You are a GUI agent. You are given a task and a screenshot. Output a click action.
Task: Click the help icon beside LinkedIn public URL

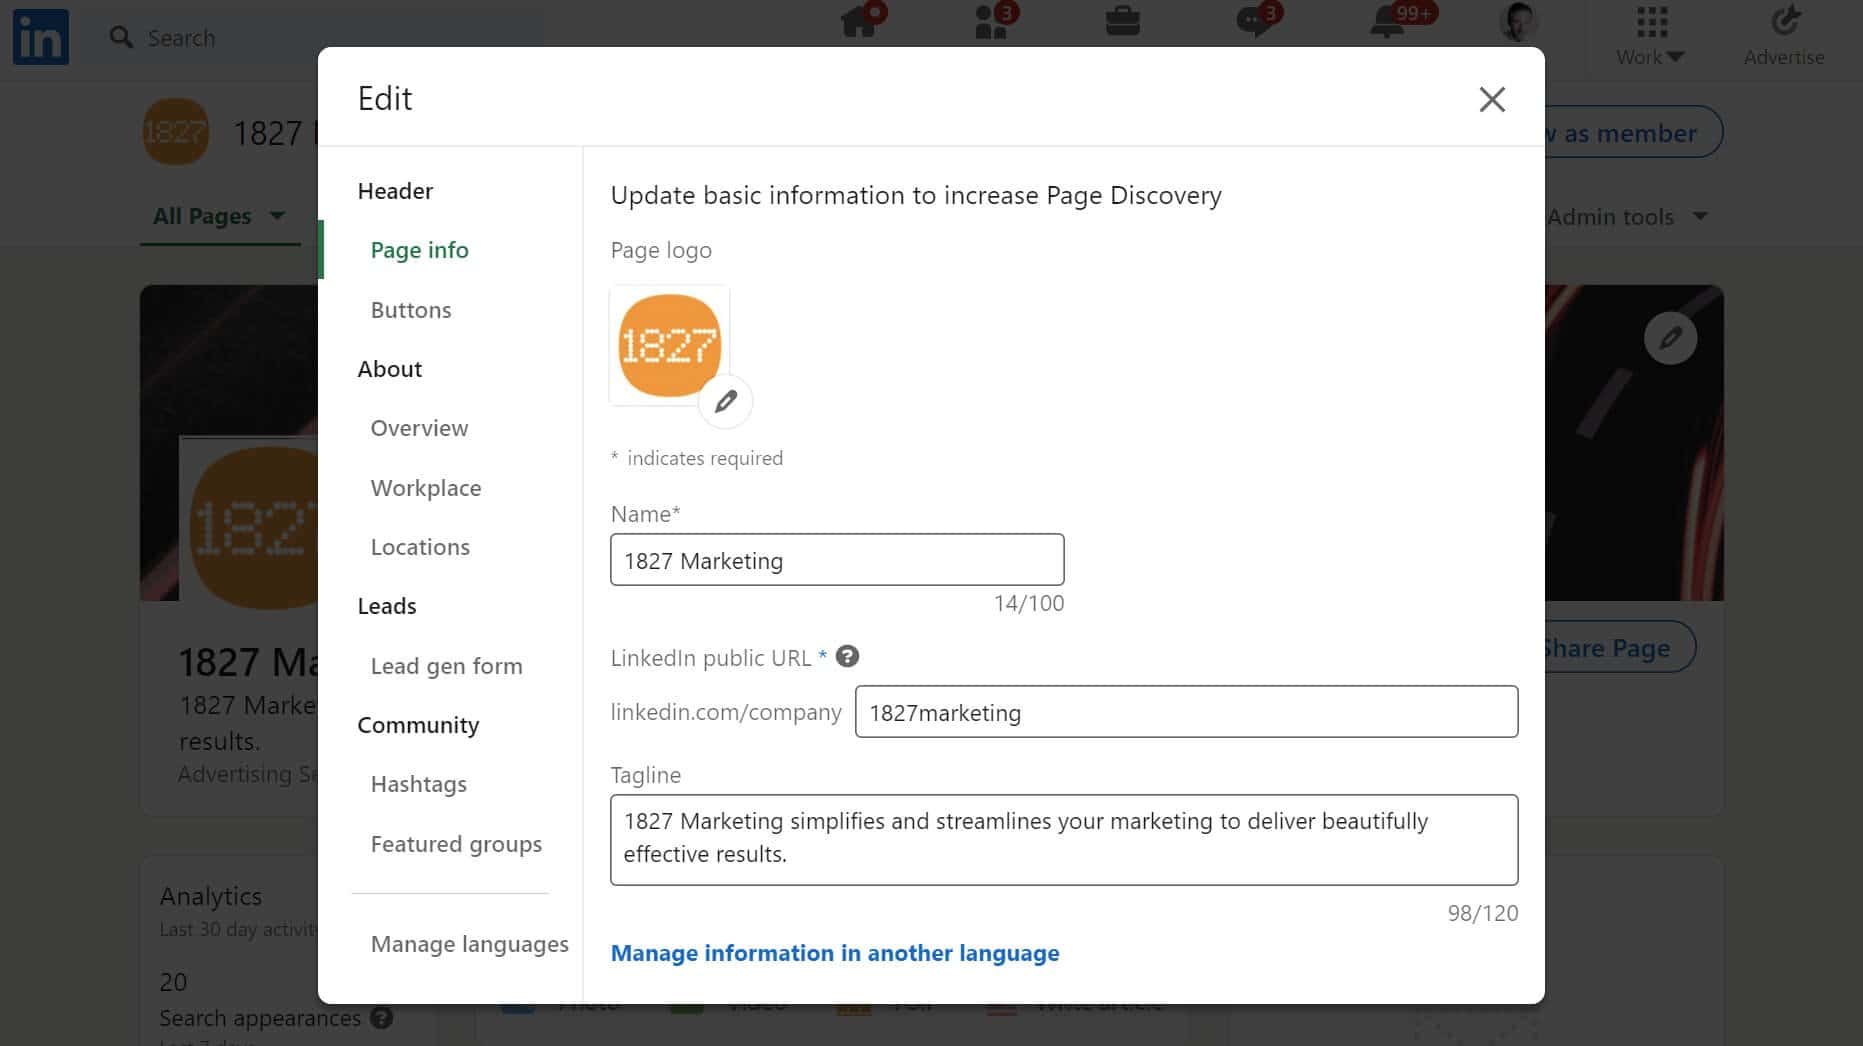(x=847, y=657)
